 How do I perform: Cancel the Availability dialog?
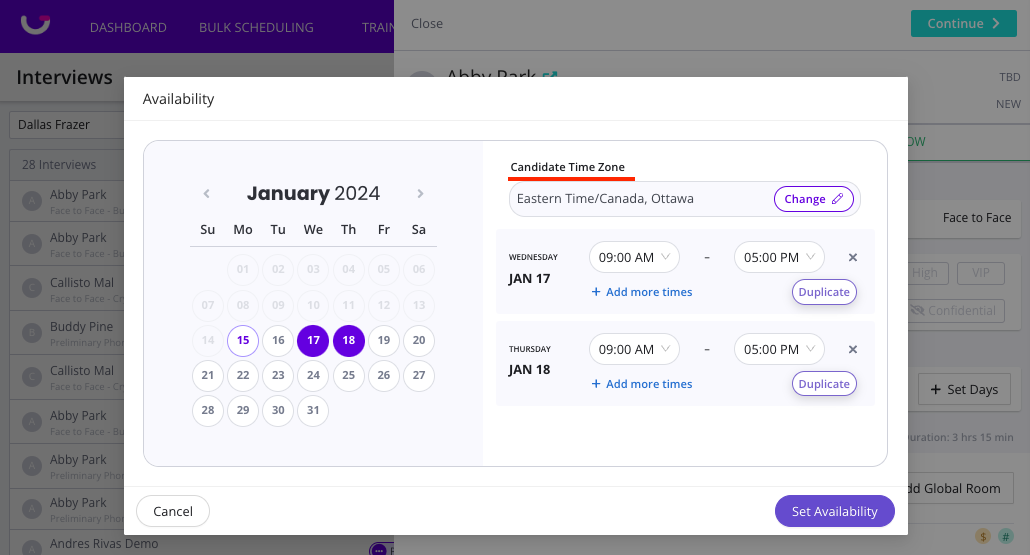pos(173,511)
